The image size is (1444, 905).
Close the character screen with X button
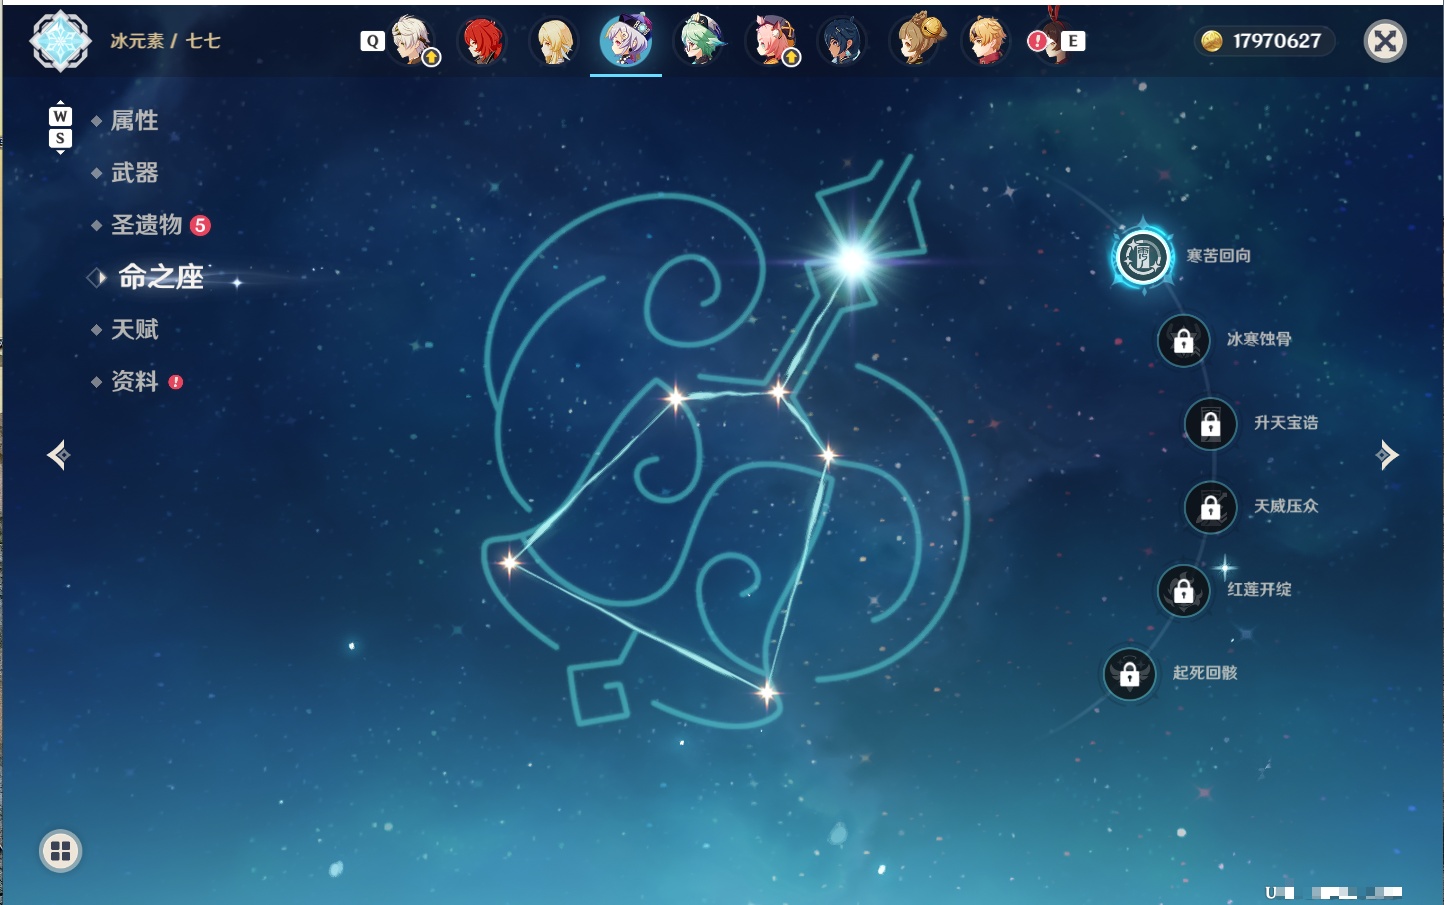pyautogui.click(x=1385, y=41)
